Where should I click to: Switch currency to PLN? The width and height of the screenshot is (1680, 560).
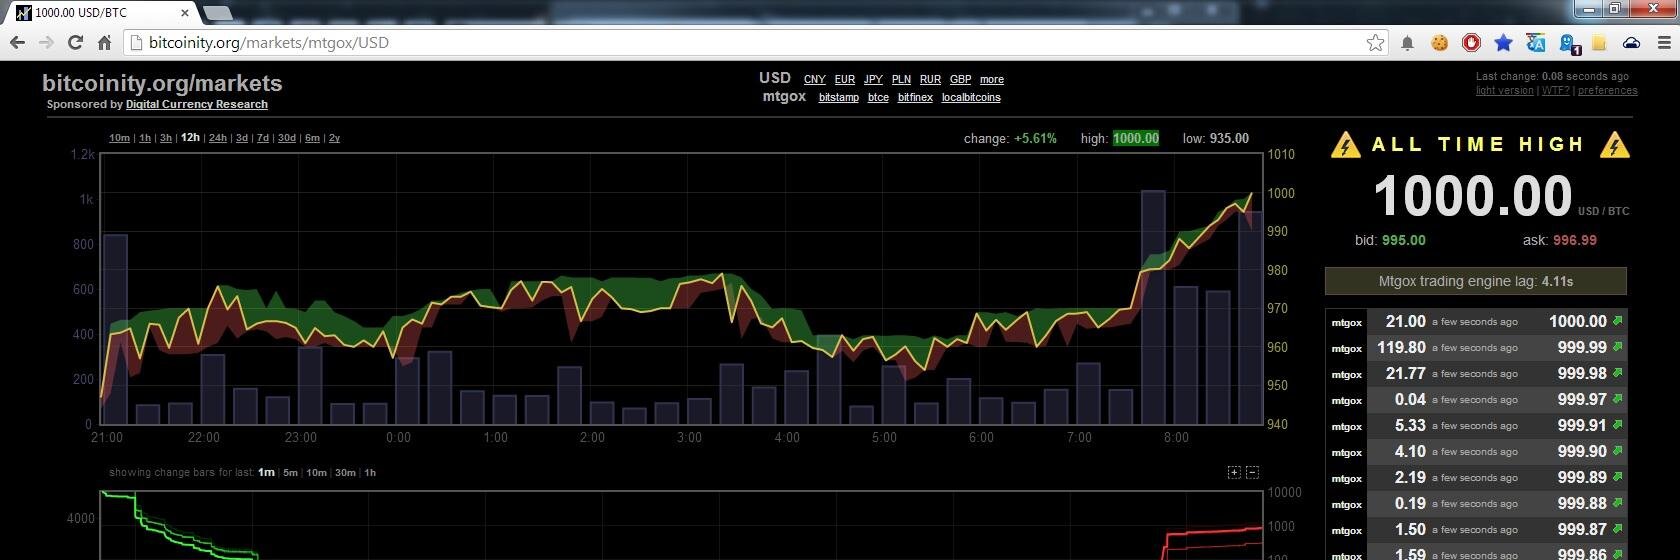coord(901,79)
